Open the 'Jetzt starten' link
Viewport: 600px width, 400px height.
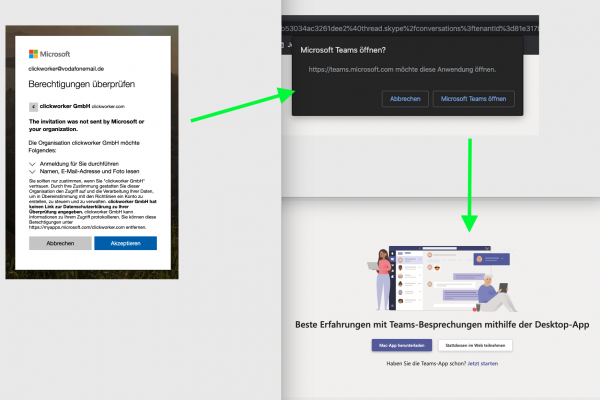tap(483, 364)
